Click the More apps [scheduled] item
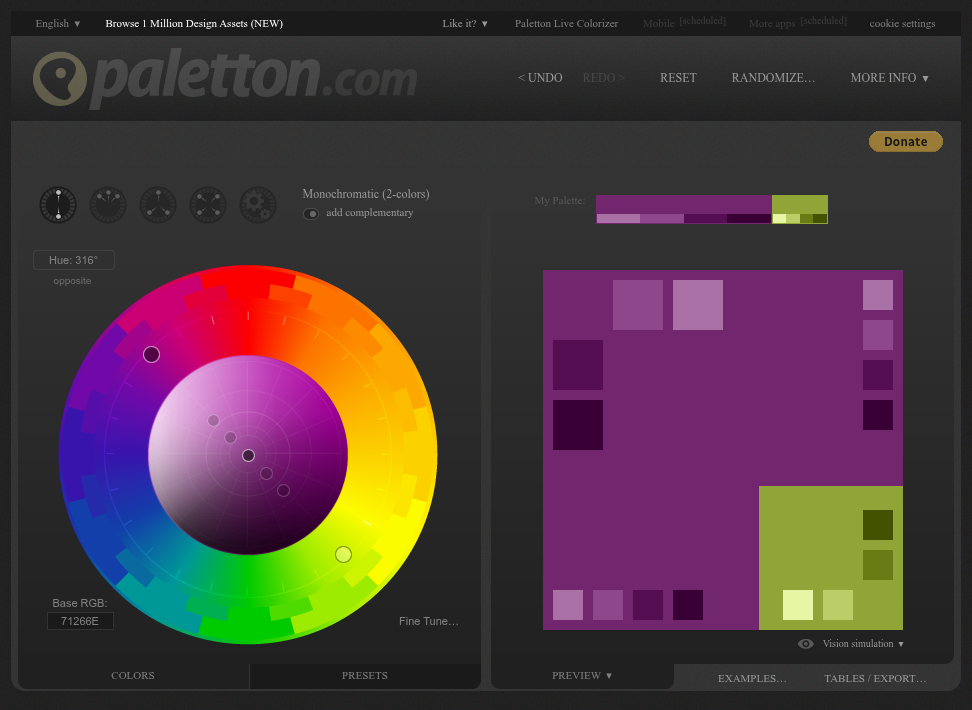This screenshot has height=710, width=972. pos(797,23)
